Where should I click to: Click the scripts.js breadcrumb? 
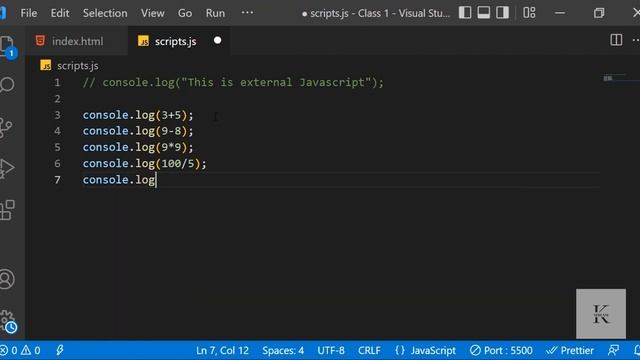tap(78, 66)
